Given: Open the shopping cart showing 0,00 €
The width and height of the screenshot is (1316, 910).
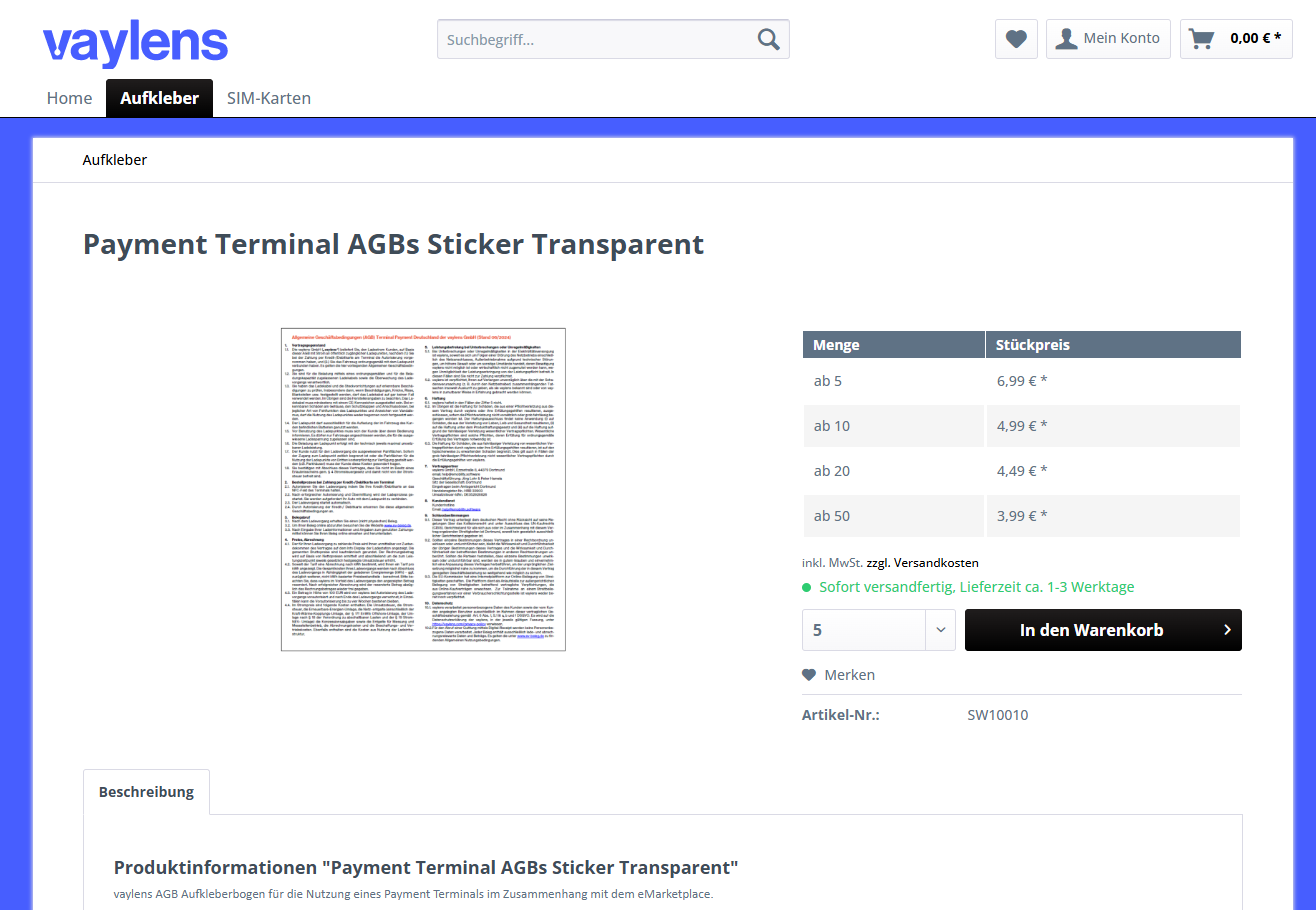Looking at the screenshot, I should click(1236, 38).
